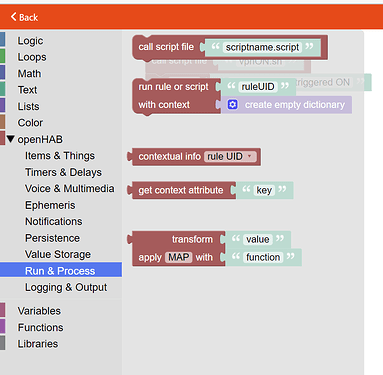The height and width of the screenshot is (375, 383).
Task: Open the Loops category
Action: point(32,57)
